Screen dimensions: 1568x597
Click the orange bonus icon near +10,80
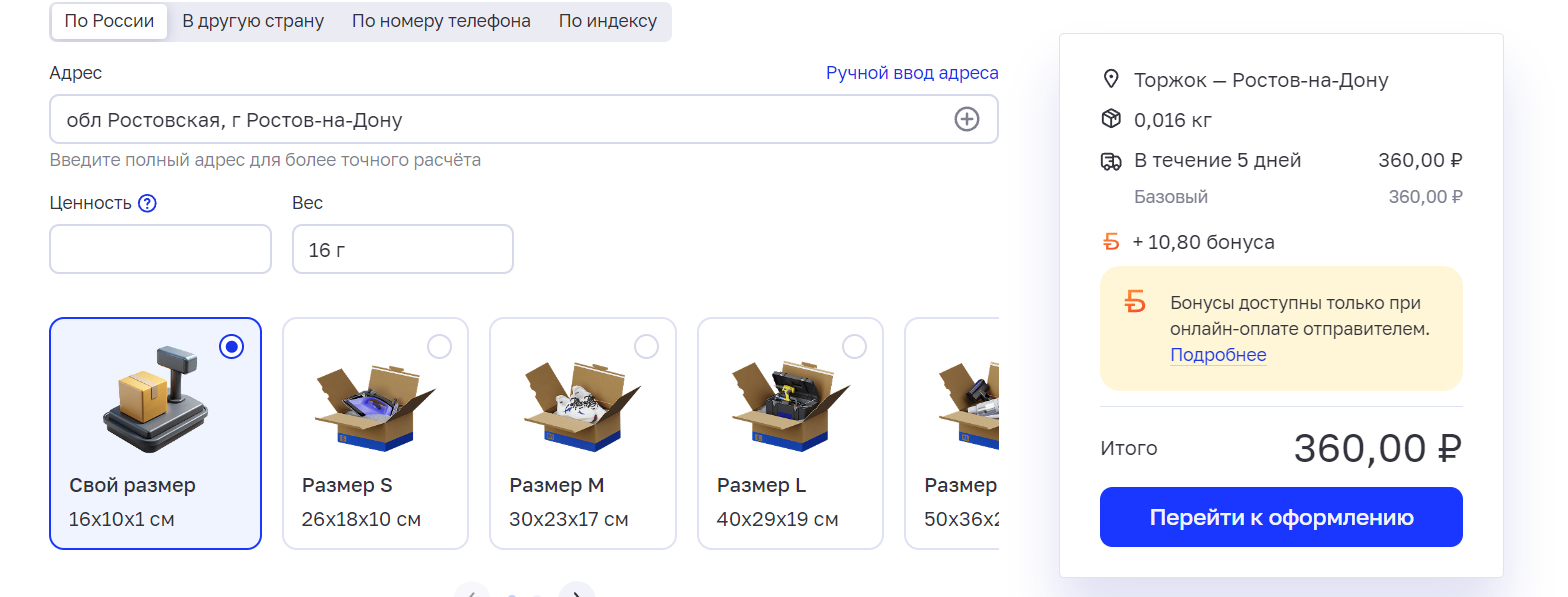point(1110,242)
